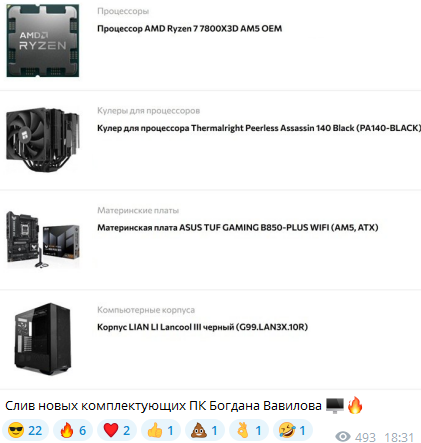The width and height of the screenshot is (421, 443).
Task: Click the eye views counter icon
Action: (343, 436)
